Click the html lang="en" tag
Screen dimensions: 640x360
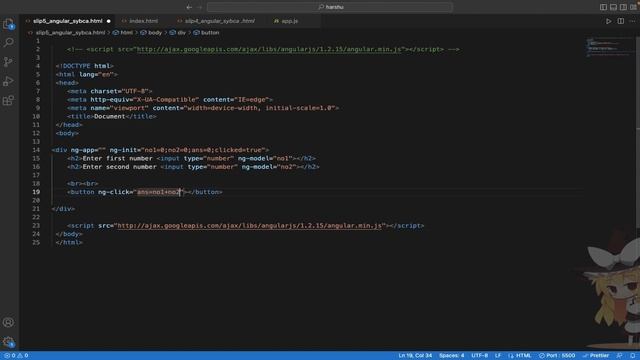point(87,75)
